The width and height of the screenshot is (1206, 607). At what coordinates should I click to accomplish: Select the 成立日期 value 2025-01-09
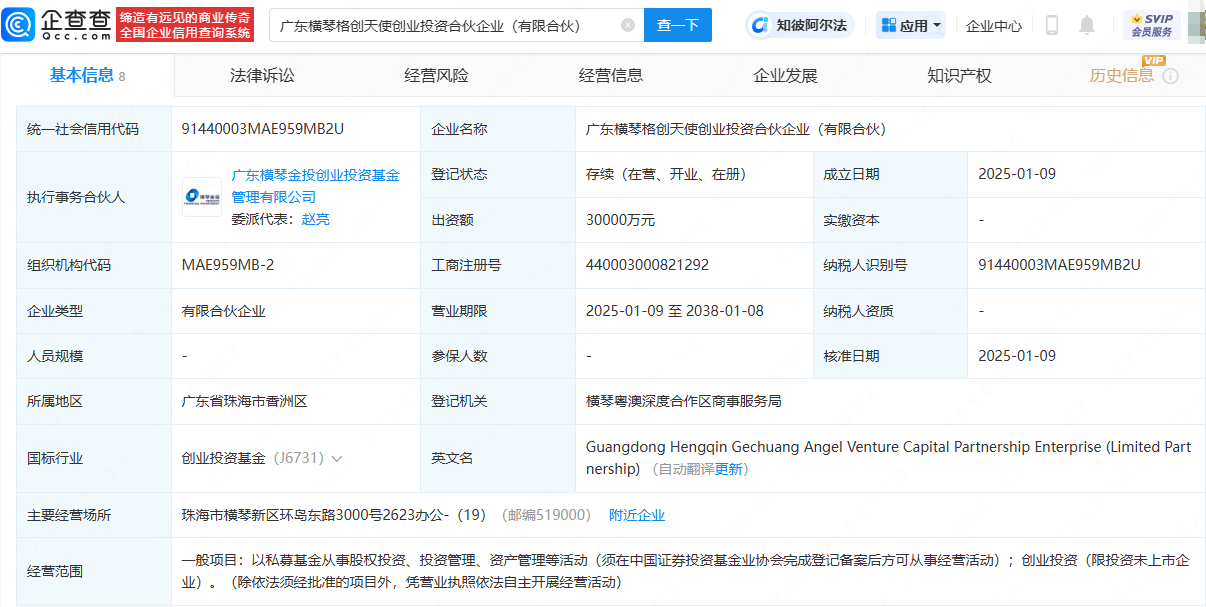point(1017,174)
